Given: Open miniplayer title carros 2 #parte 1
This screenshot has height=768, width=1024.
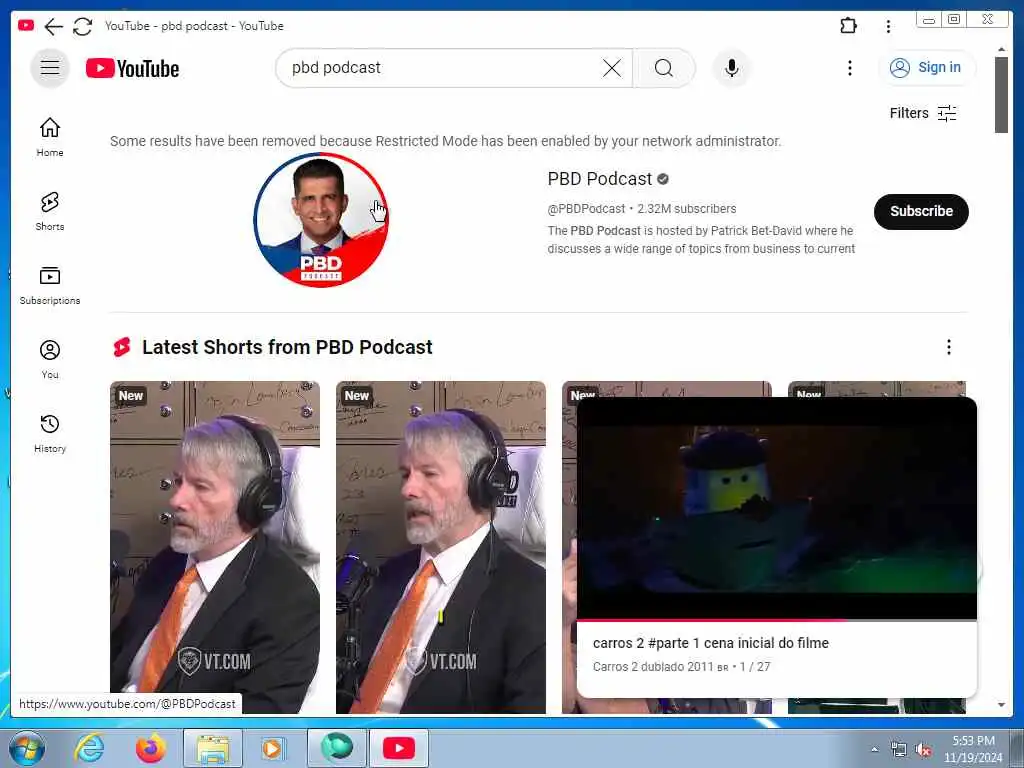Looking at the screenshot, I should pos(711,643).
